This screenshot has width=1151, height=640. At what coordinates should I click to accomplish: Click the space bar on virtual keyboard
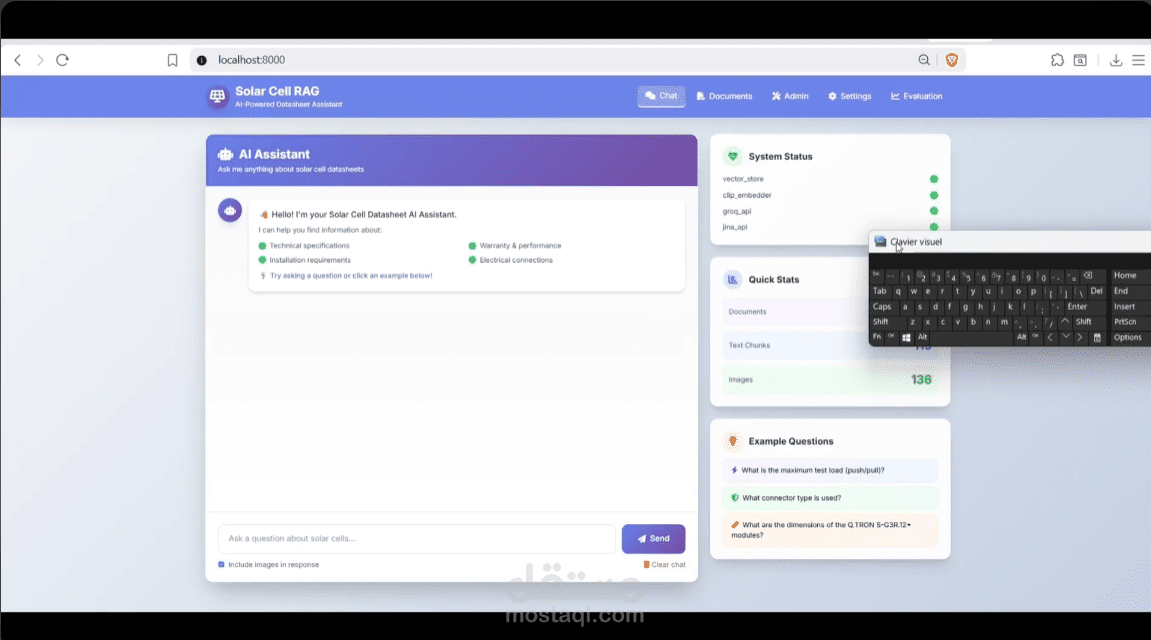(x=971, y=338)
